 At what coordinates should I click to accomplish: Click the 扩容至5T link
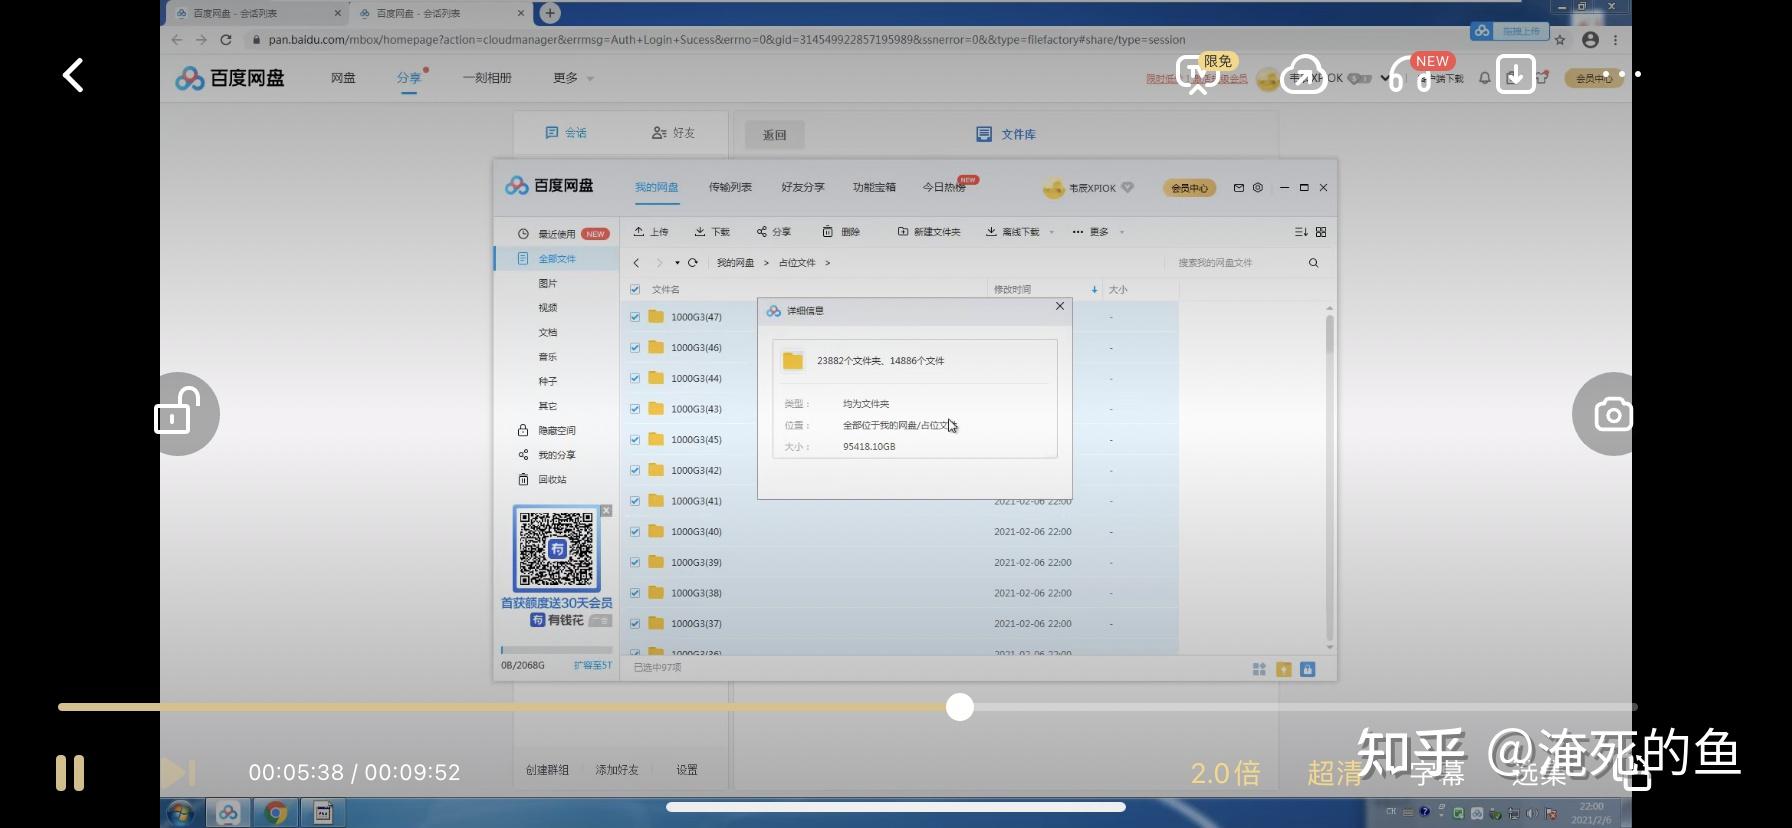click(x=593, y=665)
